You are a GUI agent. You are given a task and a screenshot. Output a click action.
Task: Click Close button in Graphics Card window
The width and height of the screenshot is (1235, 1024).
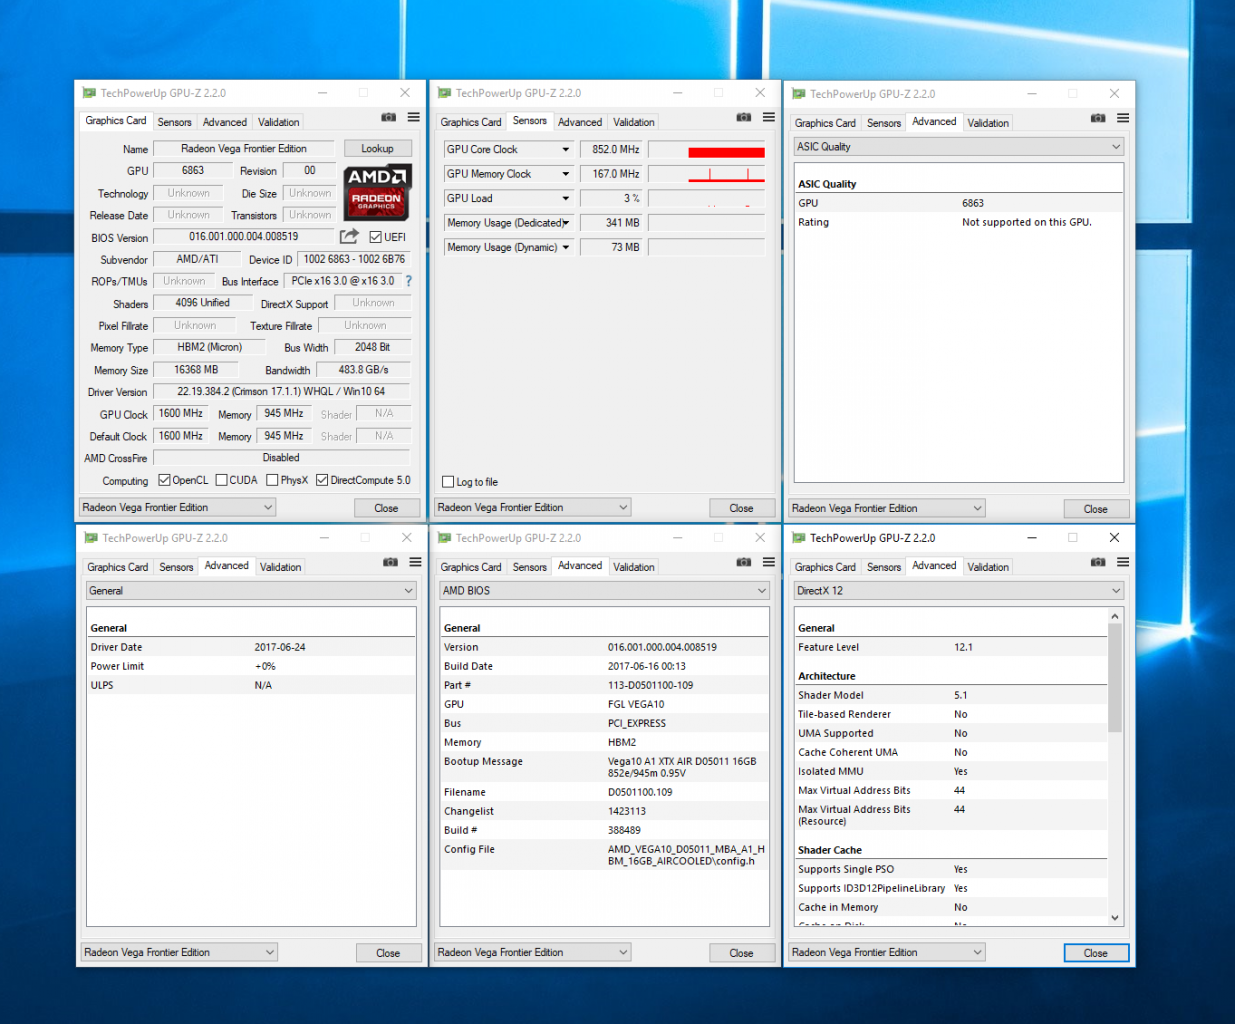click(386, 508)
